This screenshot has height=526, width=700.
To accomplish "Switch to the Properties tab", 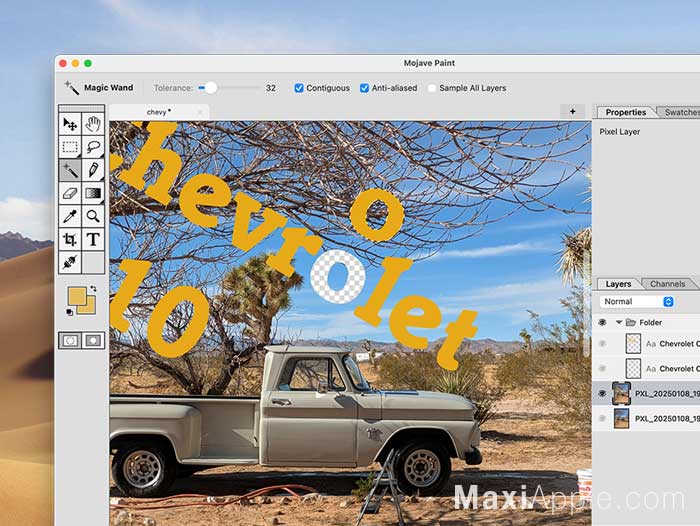I will click(625, 112).
